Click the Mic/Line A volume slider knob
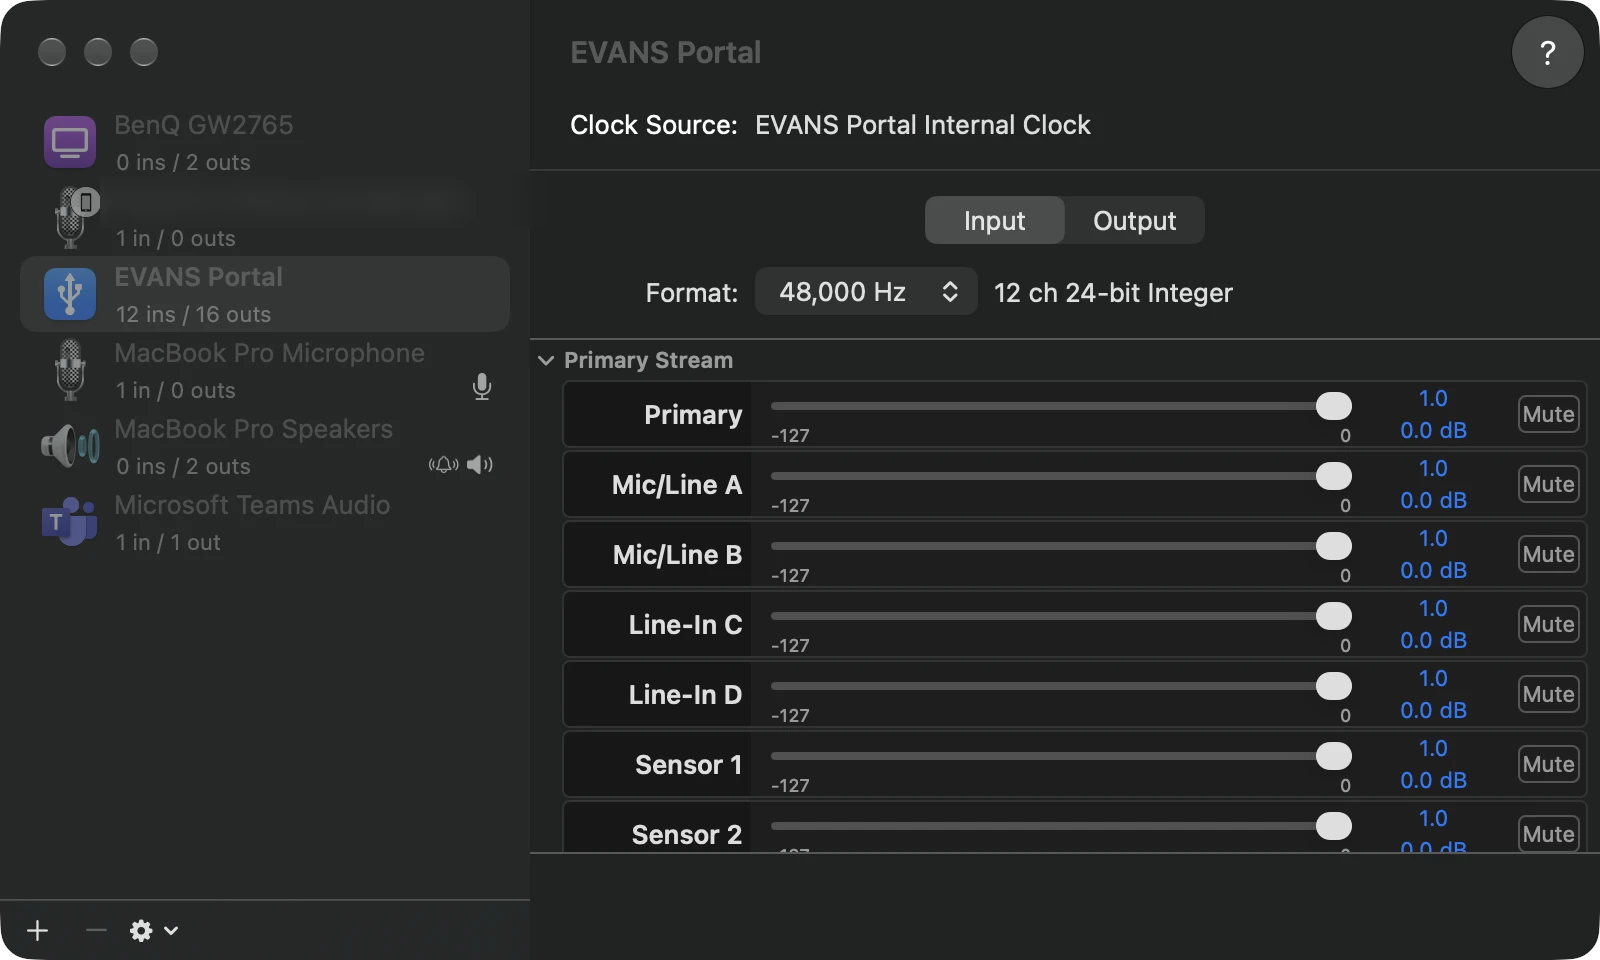This screenshot has height=960, width=1600. tap(1334, 476)
